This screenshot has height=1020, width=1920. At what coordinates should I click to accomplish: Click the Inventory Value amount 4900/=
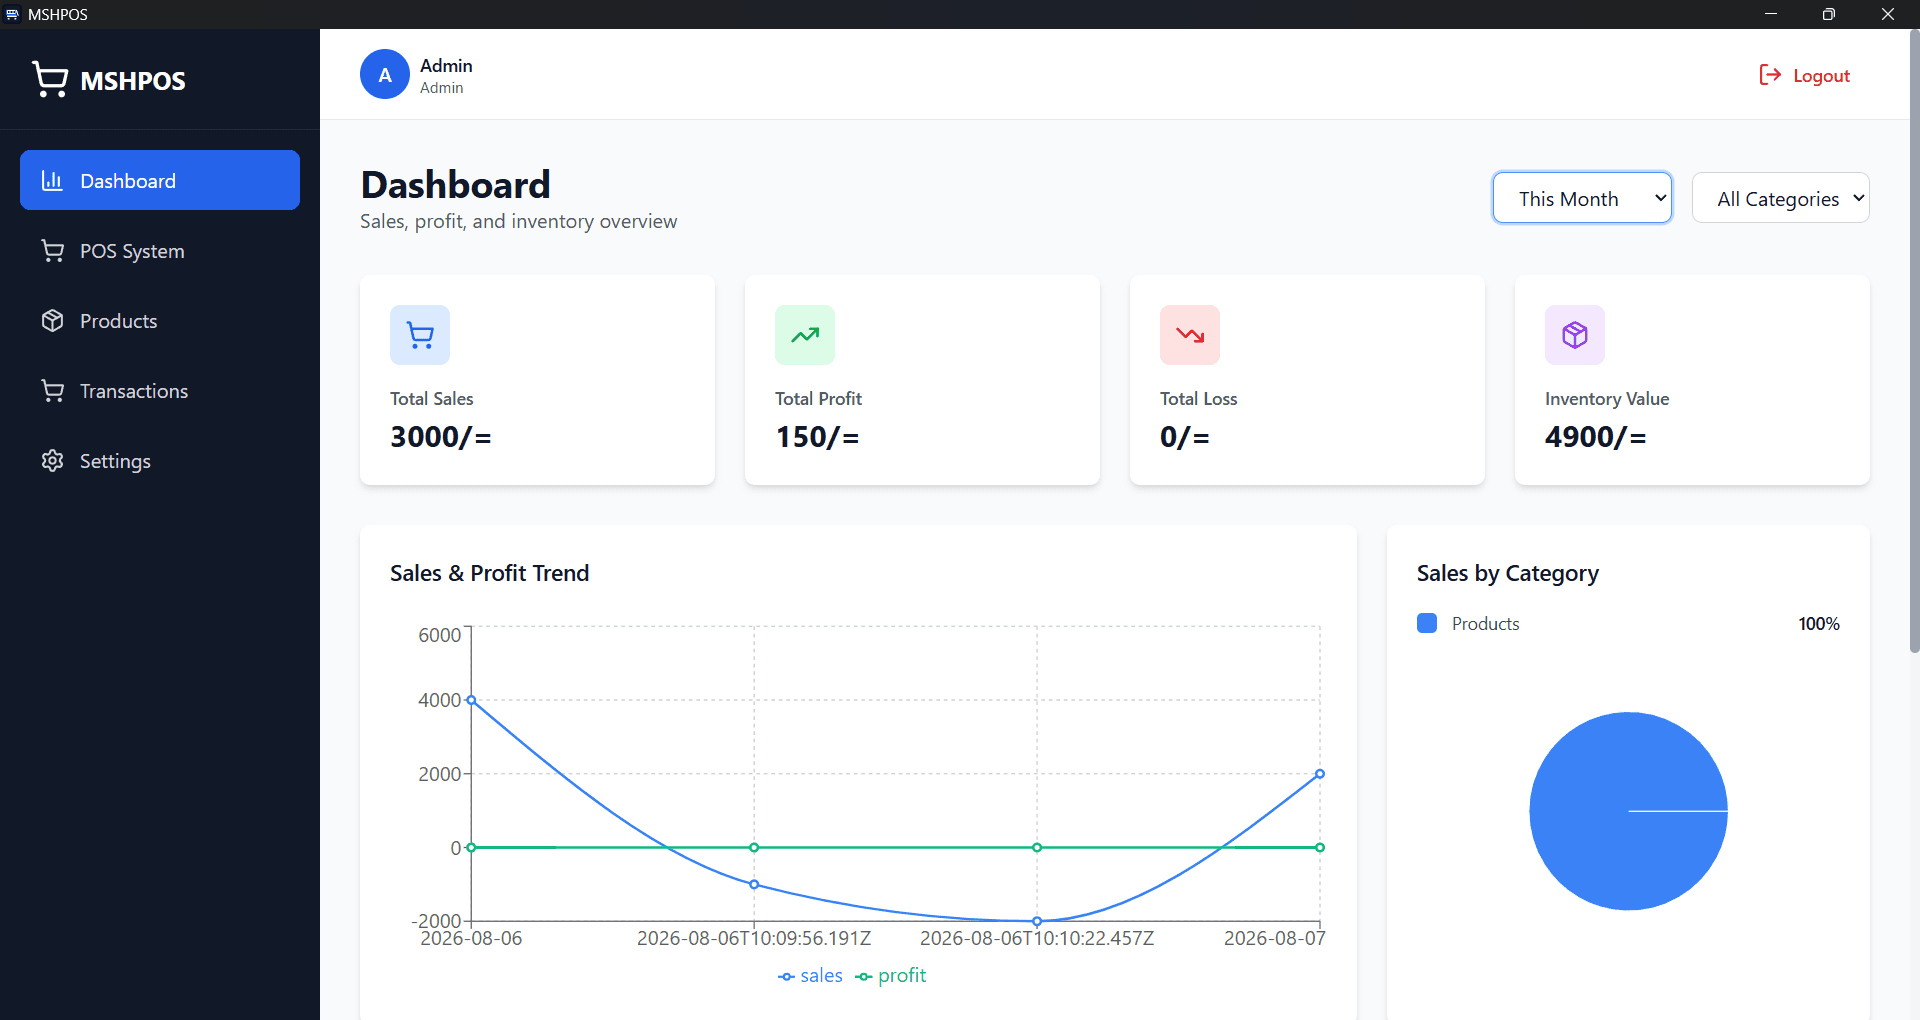1596,437
